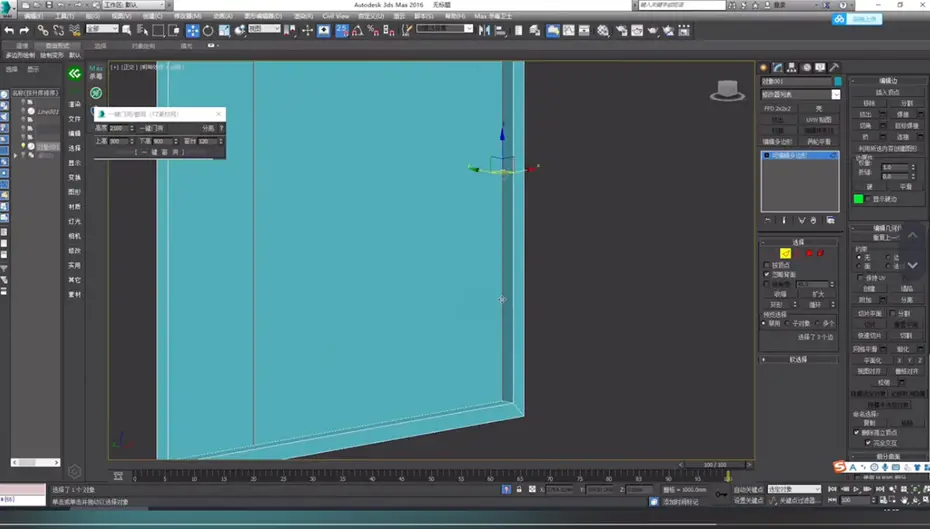Click the object name input field
The image size is (930, 529).
(x=796, y=81)
